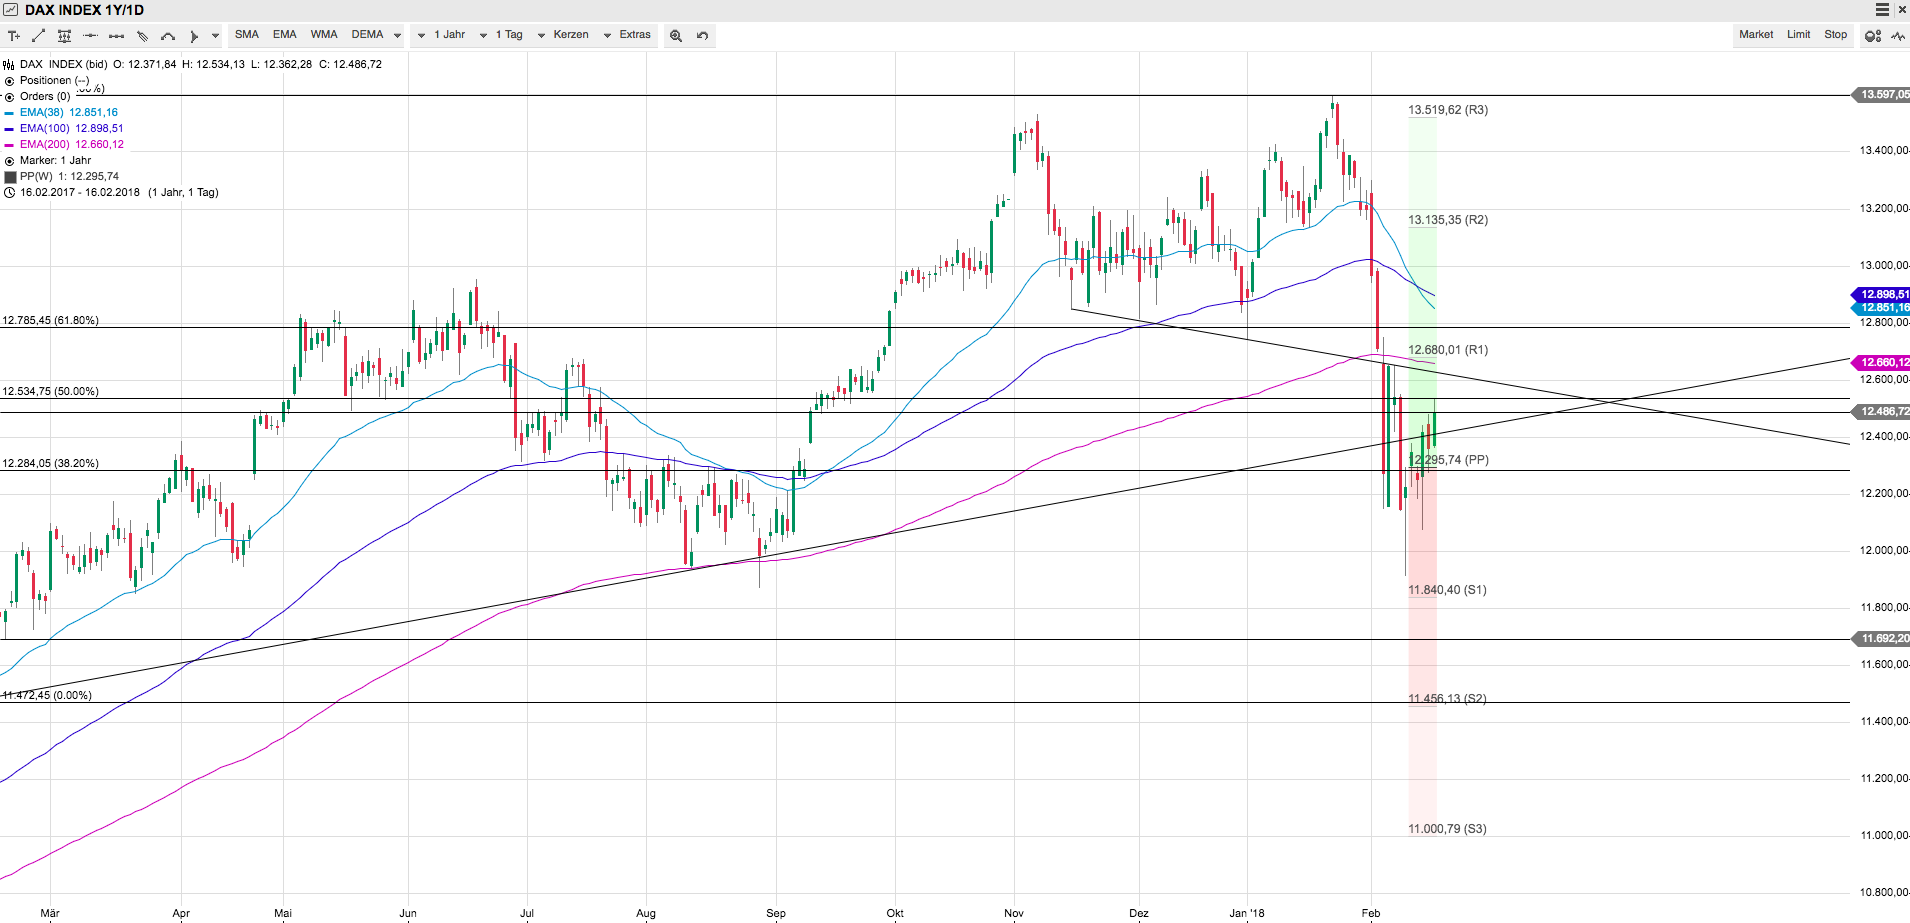This screenshot has height=923, width=1910.
Task: Click the Jan '18 label on time axis
Action: [1247, 913]
